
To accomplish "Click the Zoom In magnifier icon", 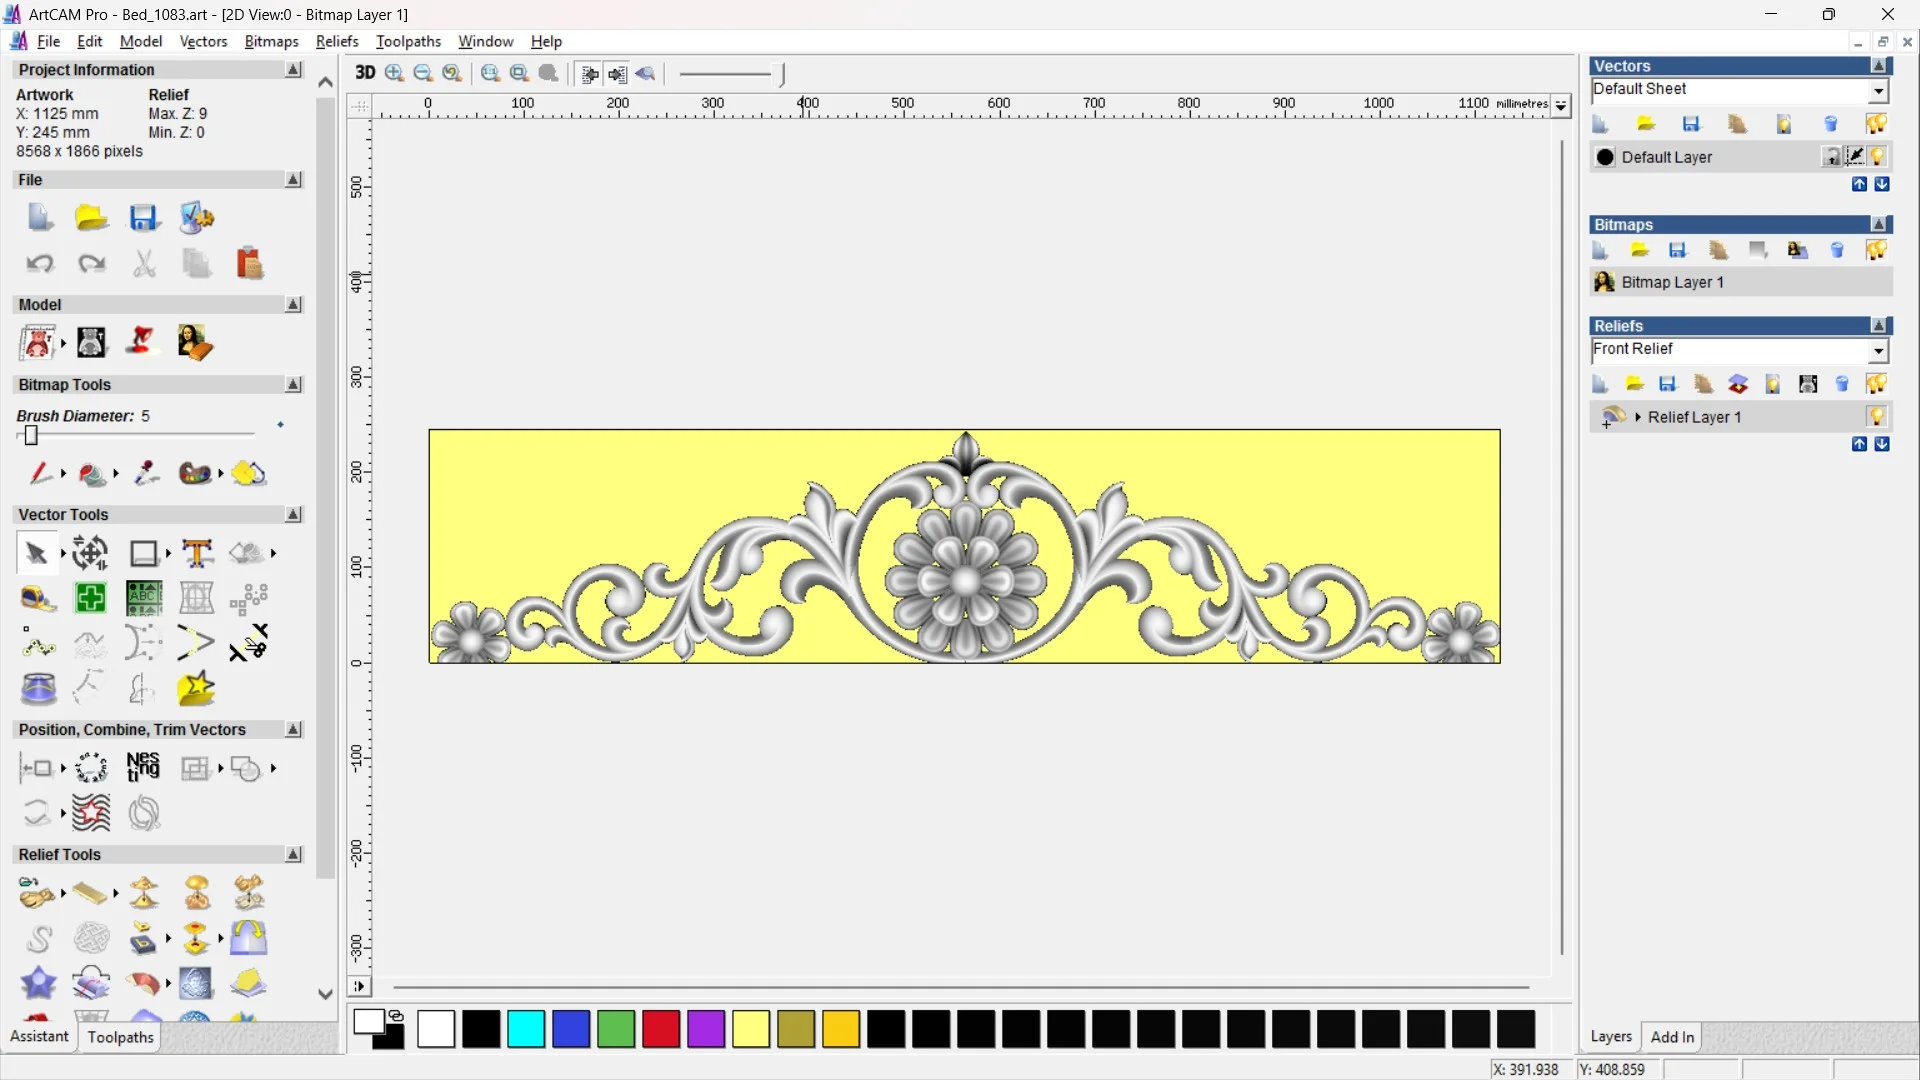I will pyautogui.click(x=395, y=73).
